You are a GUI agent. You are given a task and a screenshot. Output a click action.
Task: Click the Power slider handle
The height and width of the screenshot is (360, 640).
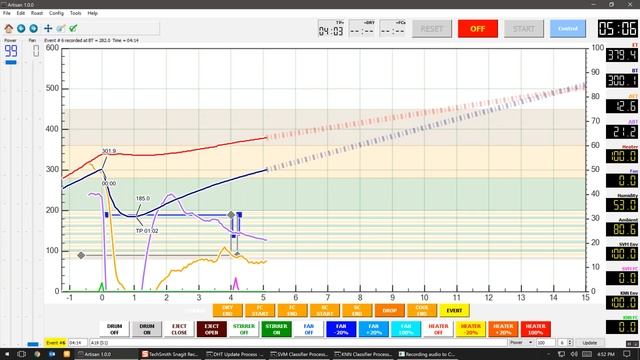coord(11,62)
